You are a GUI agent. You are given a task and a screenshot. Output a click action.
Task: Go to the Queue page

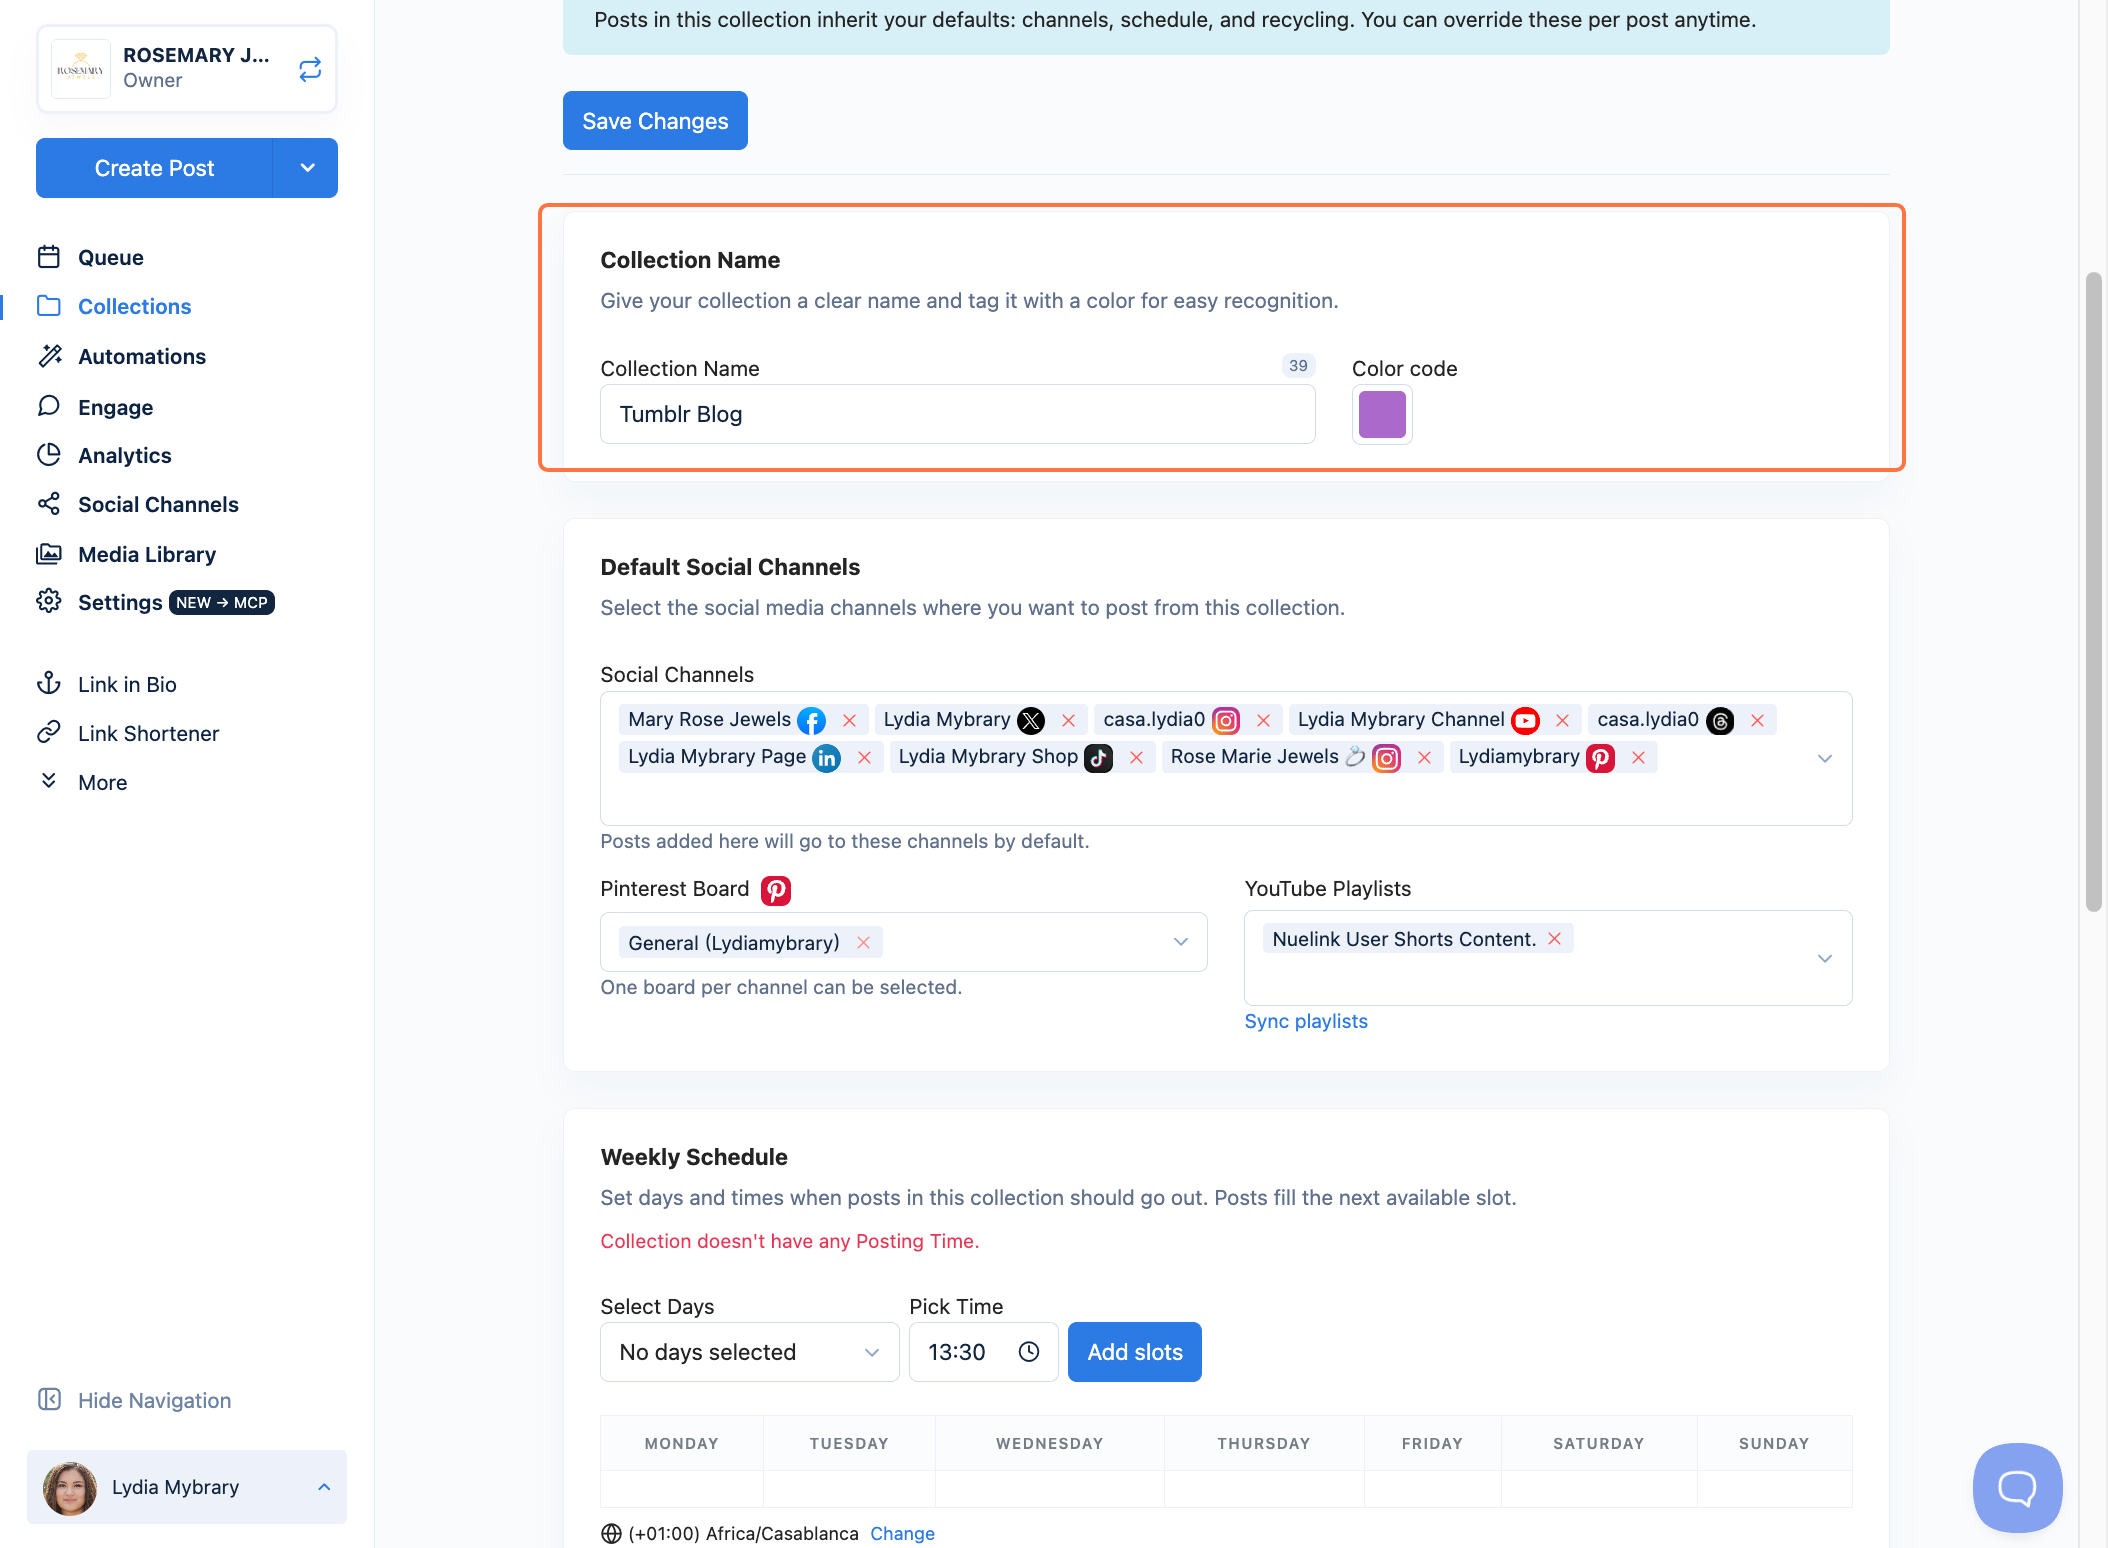click(110, 257)
